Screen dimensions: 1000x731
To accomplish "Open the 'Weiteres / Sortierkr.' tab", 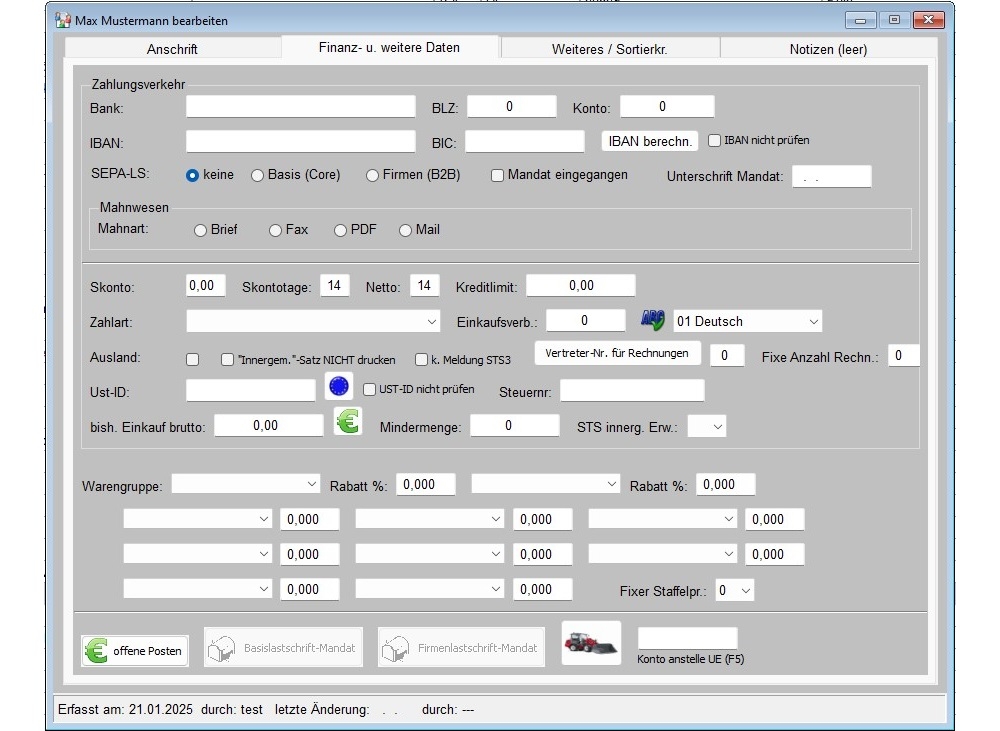I will 609,49.
